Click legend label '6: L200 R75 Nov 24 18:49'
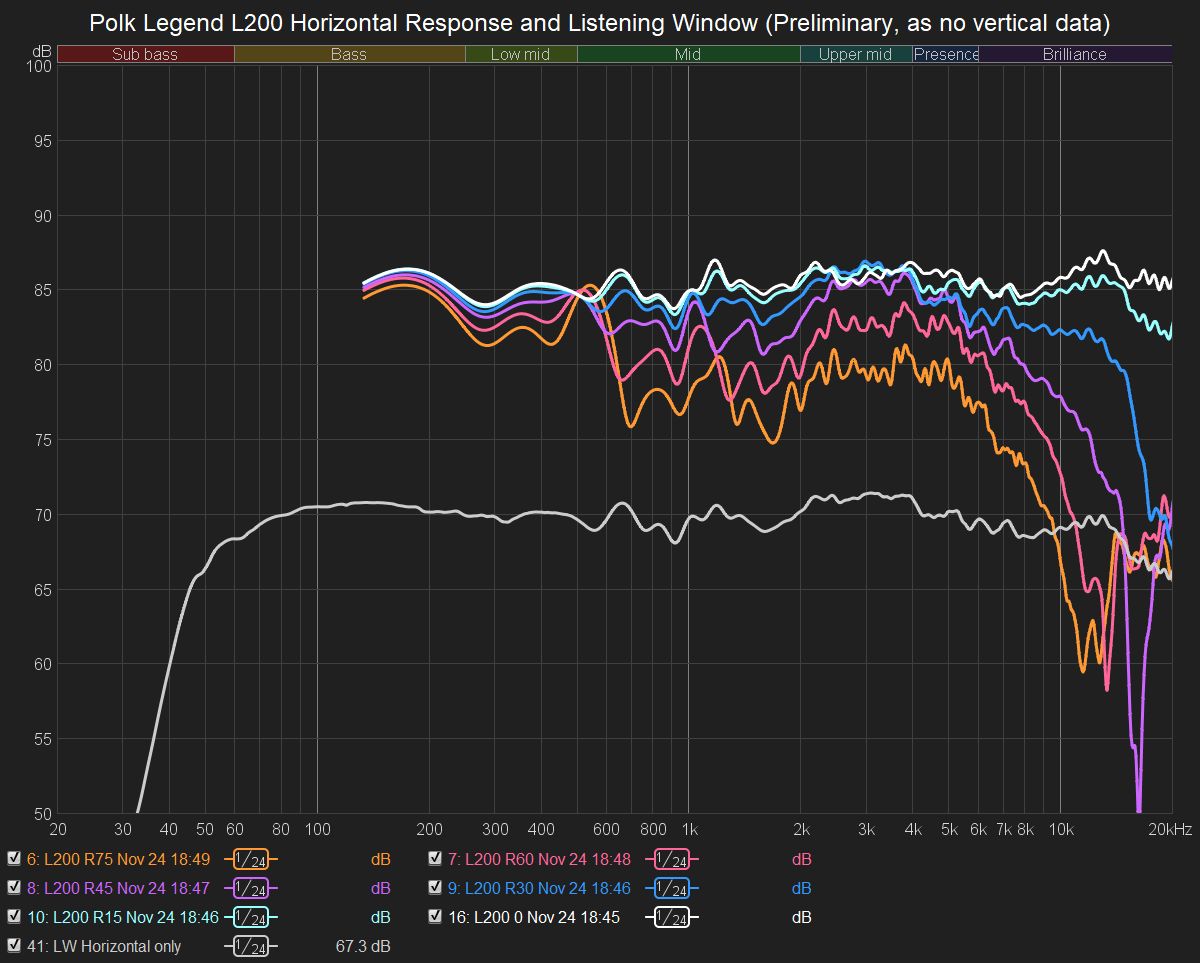The height and width of the screenshot is (963, 1200). click(x=118, y=859)
